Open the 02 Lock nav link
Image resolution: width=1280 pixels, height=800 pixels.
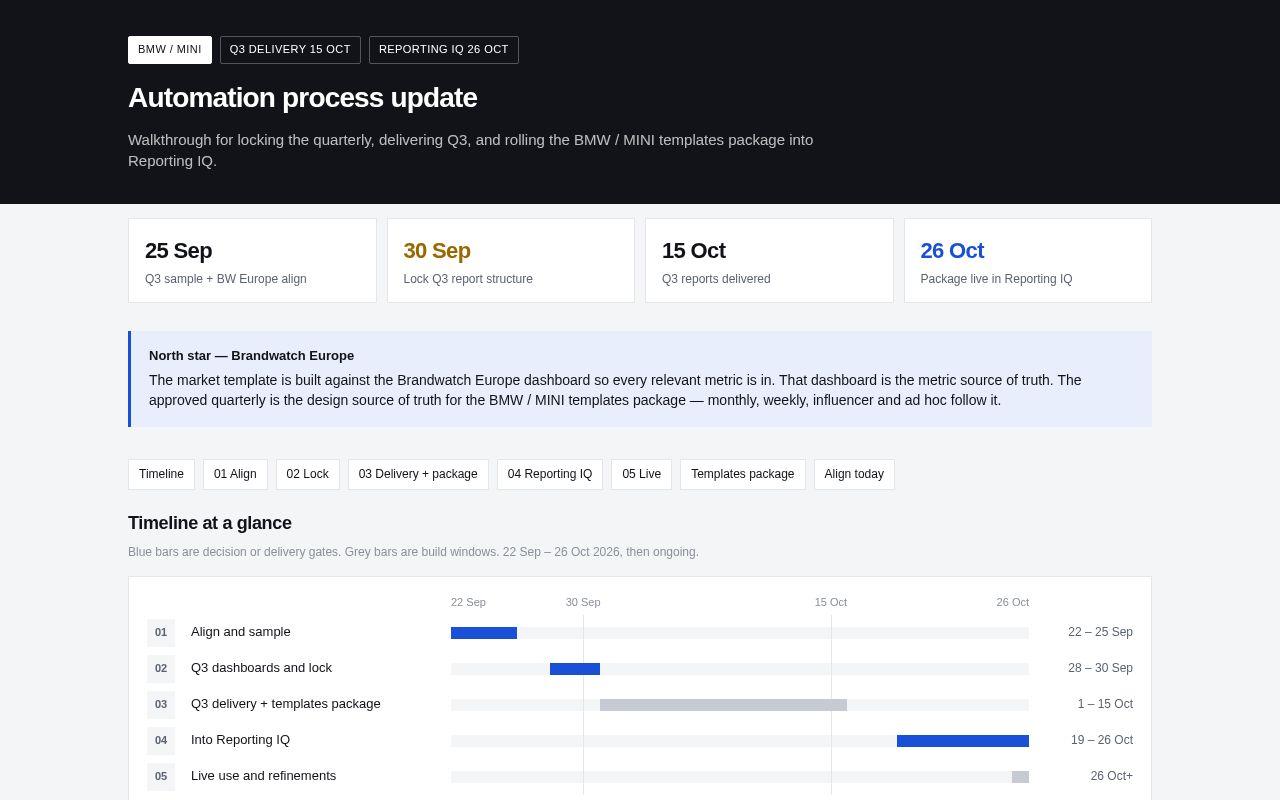[308, 474]
